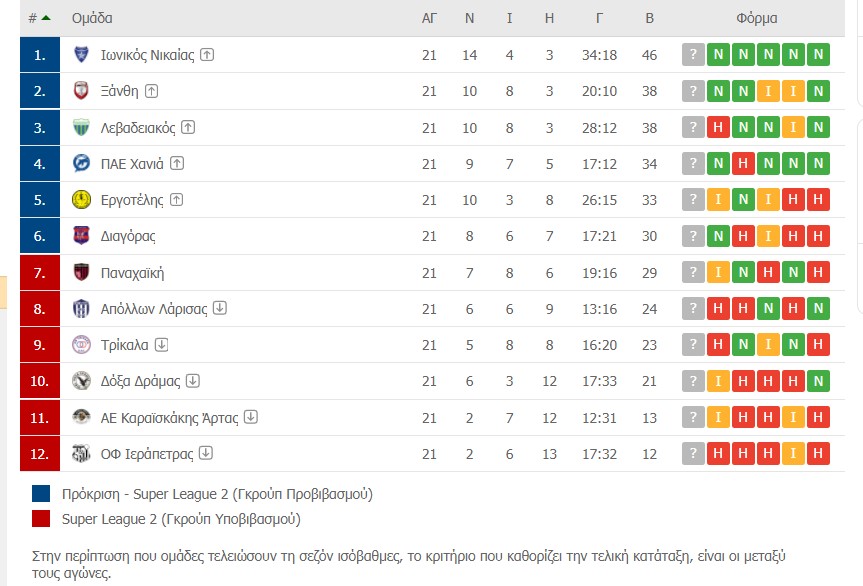Click the Εργοτέλης yellow crest
Screen dimensions: 863x586
82,200
